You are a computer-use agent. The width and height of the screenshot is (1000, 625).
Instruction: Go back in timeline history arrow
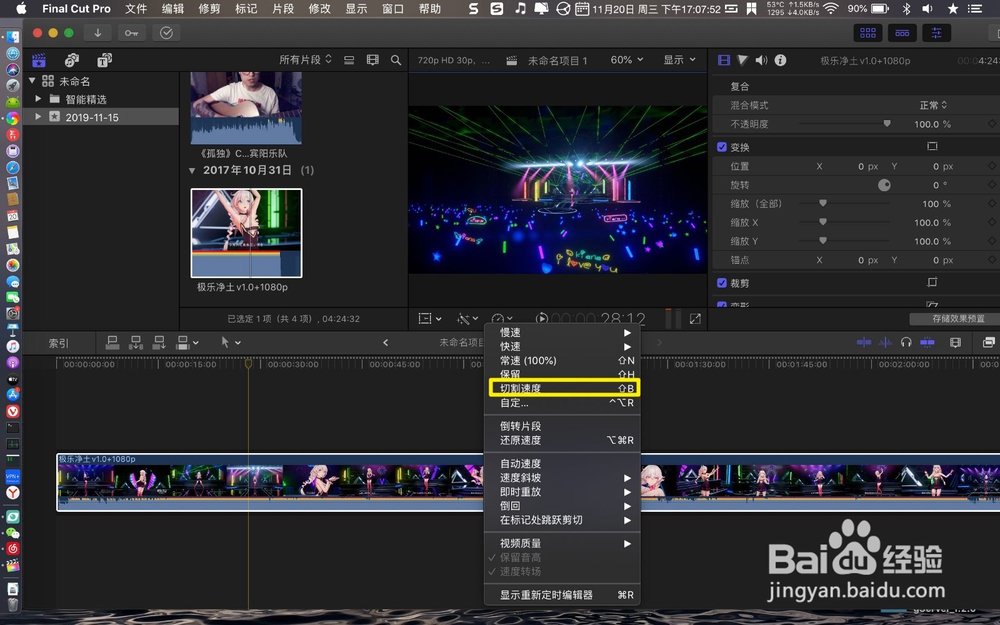pos(385,342)
